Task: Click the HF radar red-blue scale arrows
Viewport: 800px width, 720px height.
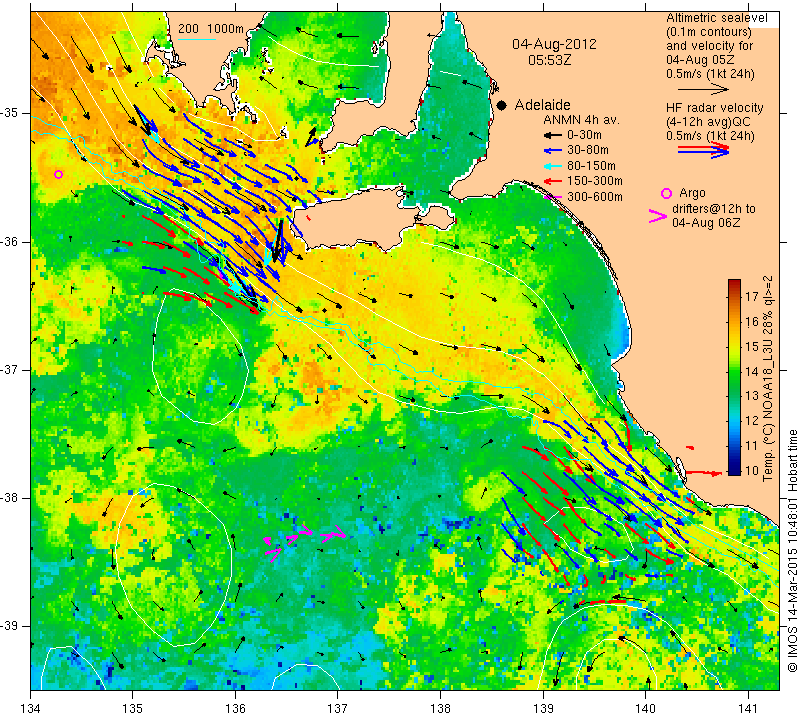Action: point(703,150)
